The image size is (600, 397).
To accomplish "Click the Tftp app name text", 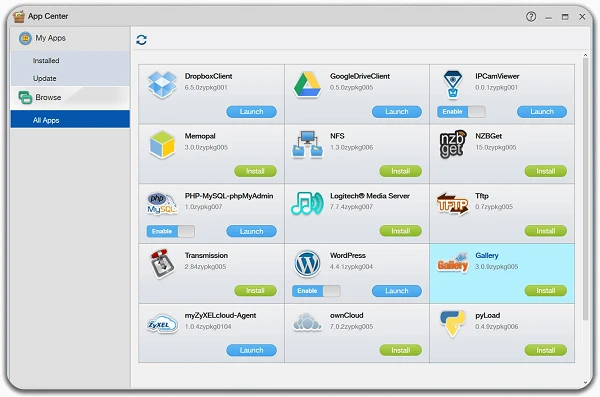I will coord(482,196).
